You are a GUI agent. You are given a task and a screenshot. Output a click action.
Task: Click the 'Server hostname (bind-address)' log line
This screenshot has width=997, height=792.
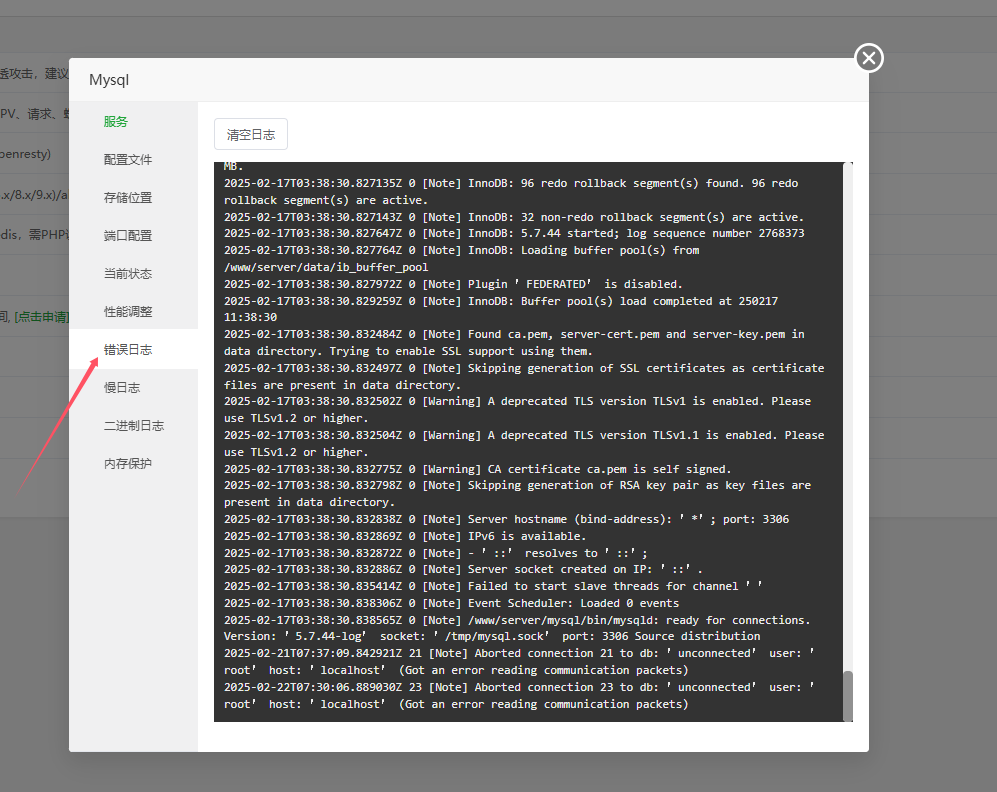click(x=506, y=519)
